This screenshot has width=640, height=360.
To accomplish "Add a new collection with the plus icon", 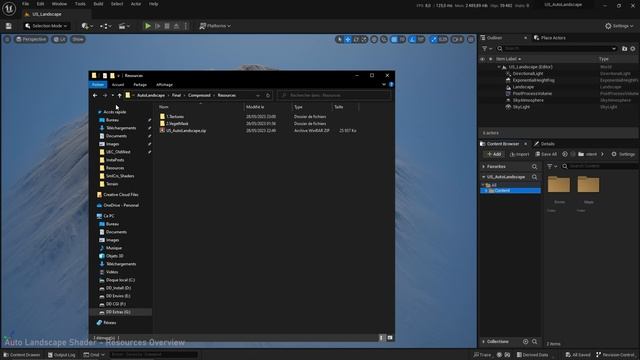I will click(525, 342).
